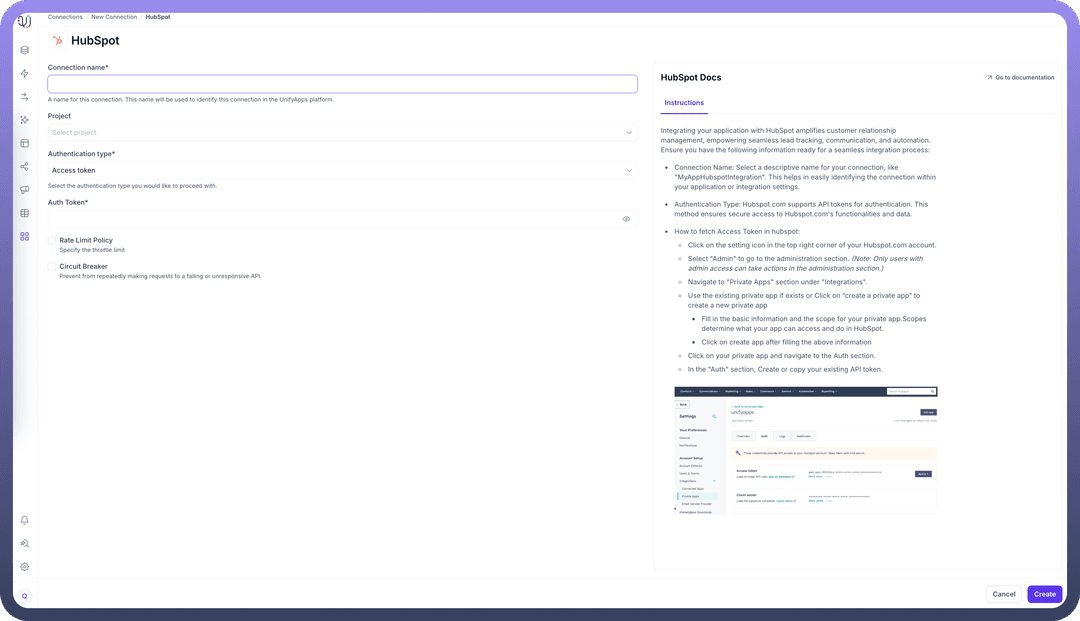Click the Create button

(x=1044, y=594)
